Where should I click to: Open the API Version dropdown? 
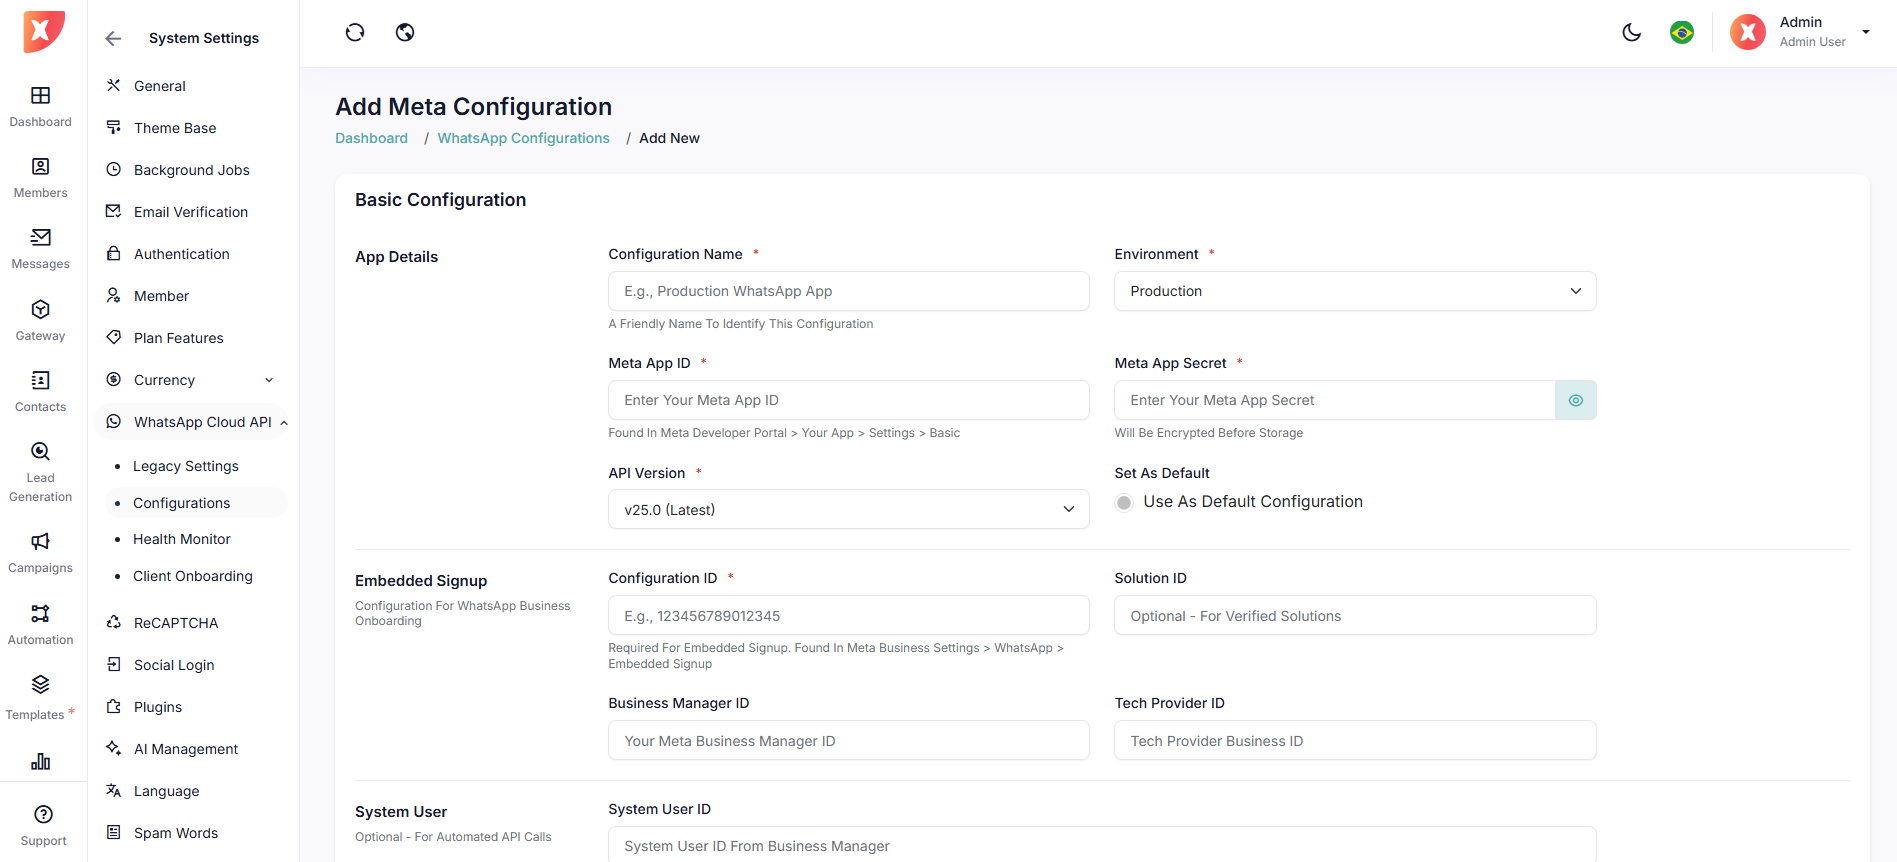click(848, 510)
